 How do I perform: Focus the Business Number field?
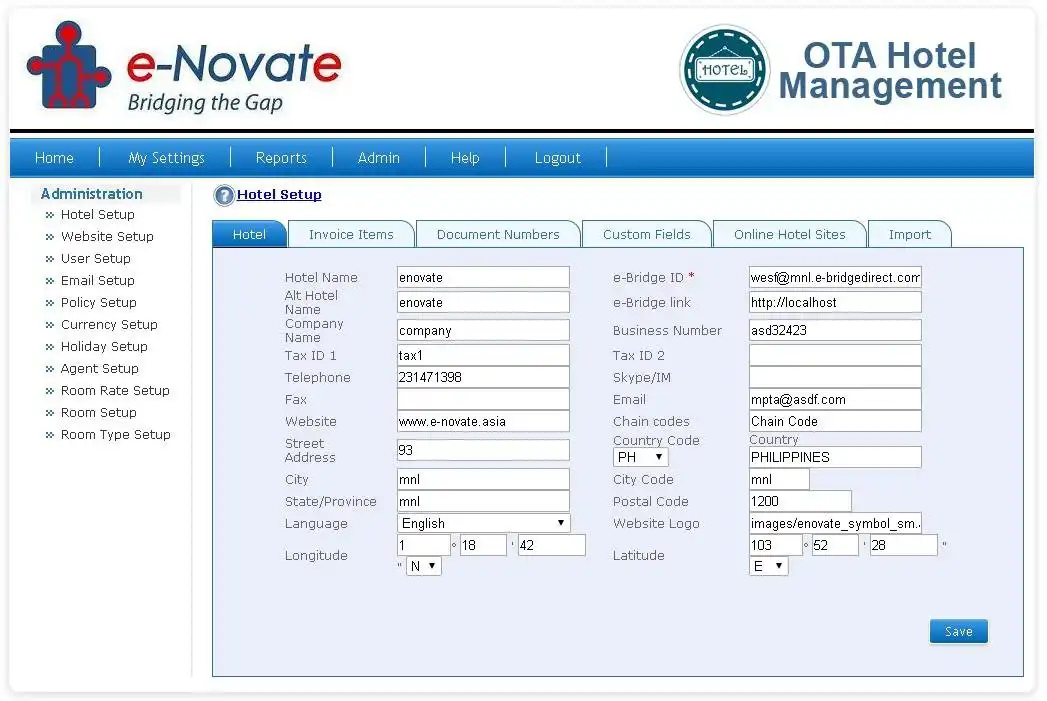click(835, 330)
